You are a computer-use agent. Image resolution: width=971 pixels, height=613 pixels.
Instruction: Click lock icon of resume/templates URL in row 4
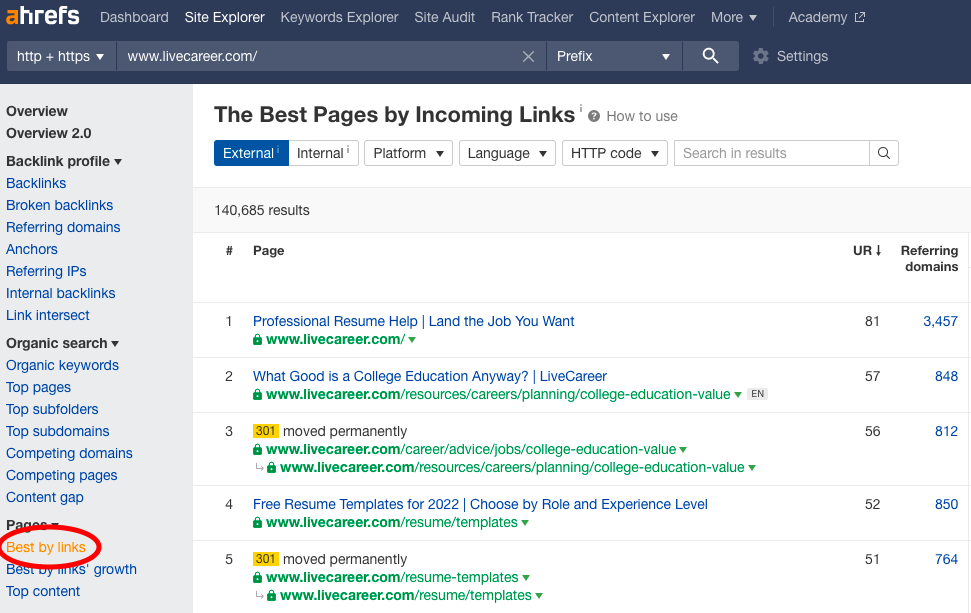258,523
